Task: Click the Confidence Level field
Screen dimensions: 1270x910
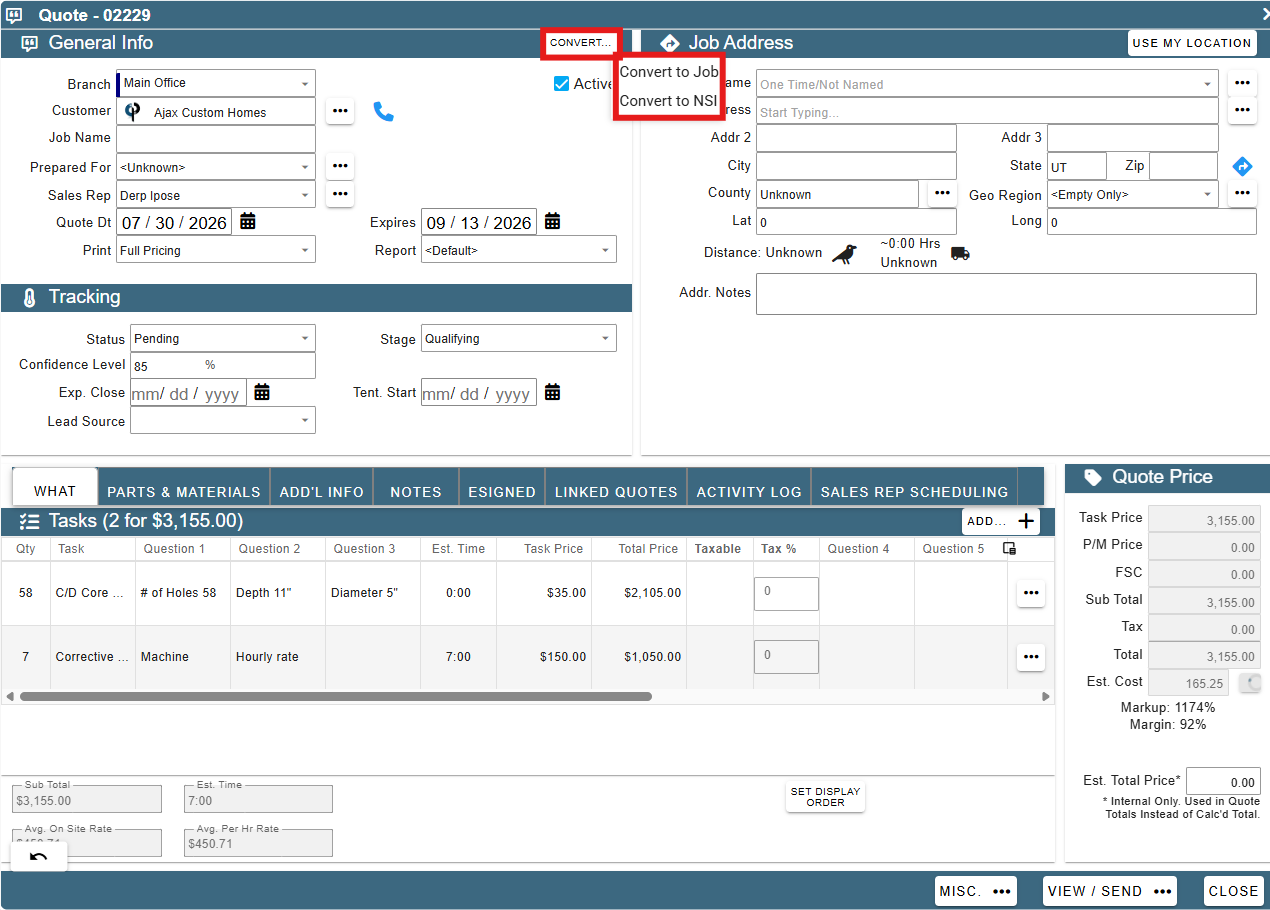Action: click(223, 365)
